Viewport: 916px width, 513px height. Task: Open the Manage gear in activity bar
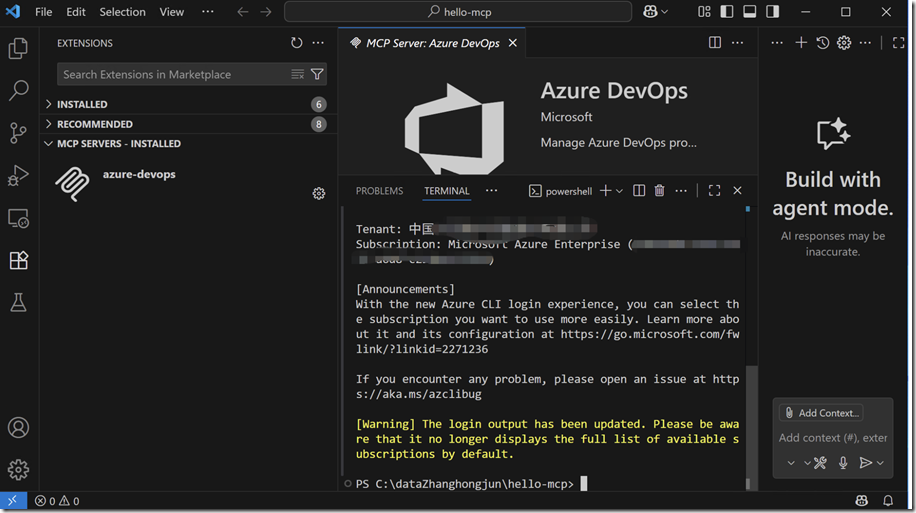click(18, 470)
